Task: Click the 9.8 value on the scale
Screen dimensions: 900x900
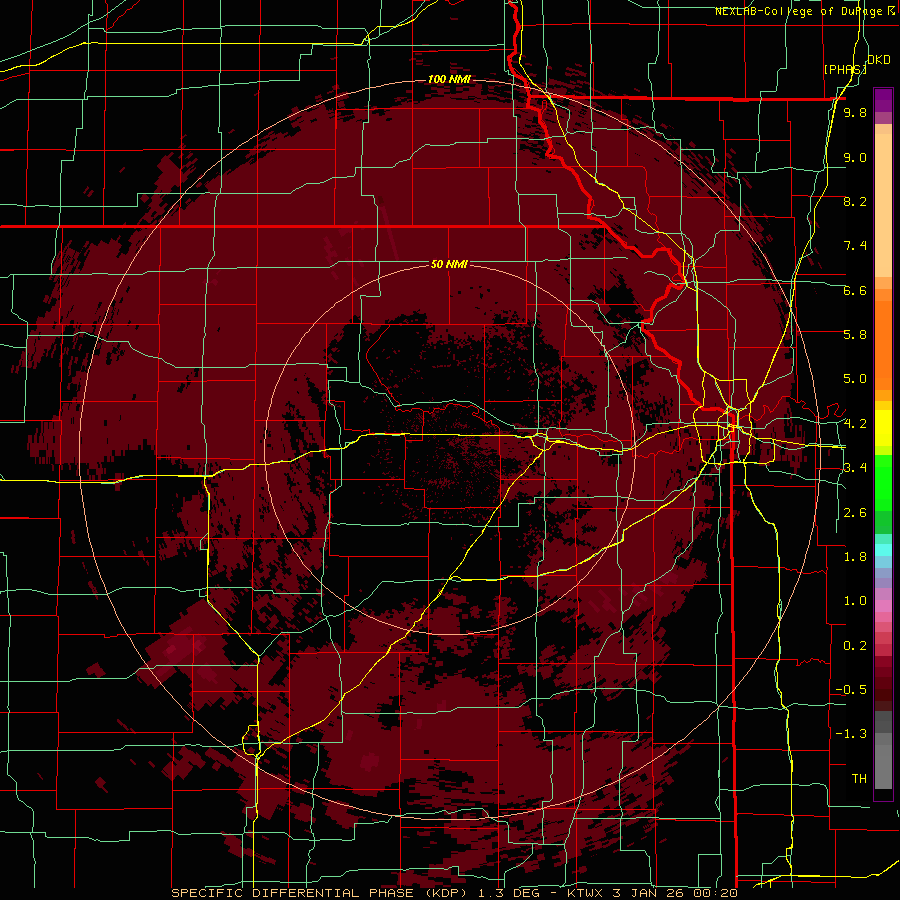Action: (855, 112)
